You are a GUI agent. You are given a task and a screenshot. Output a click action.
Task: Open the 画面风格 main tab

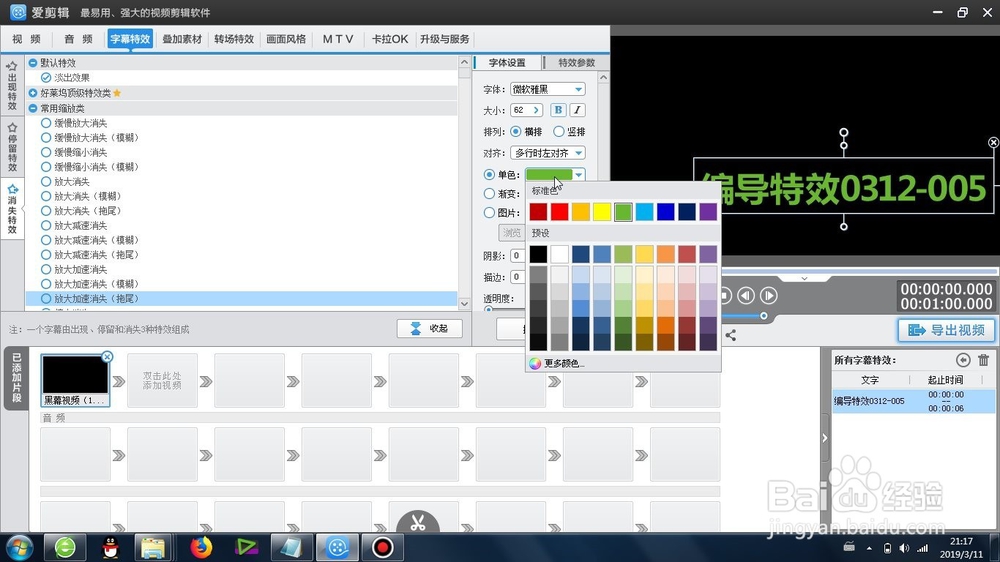pyautogui.click(x=286, y=39)
